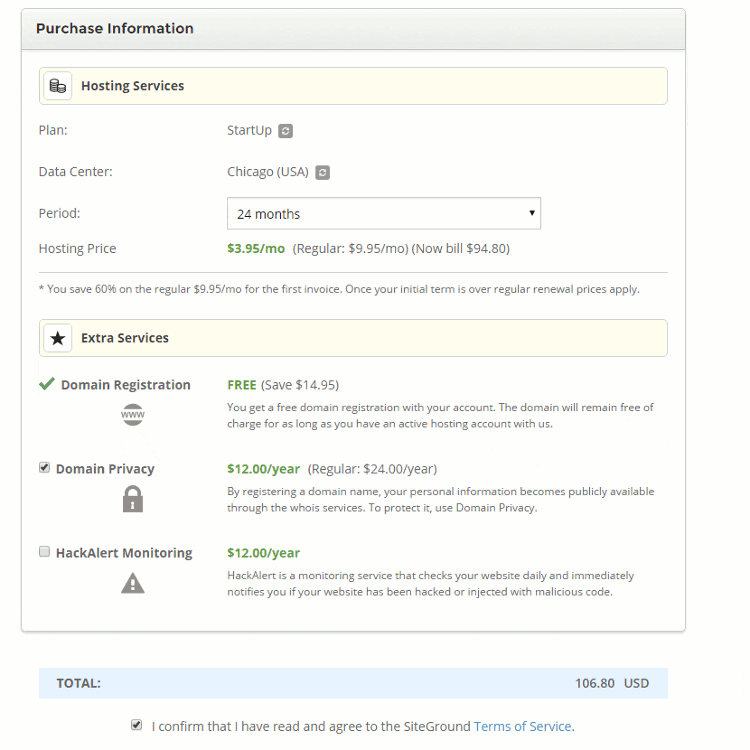Click the "Data Center:" label
The image size is (750, 750).
pyautogui.click(x=76, y=172)
